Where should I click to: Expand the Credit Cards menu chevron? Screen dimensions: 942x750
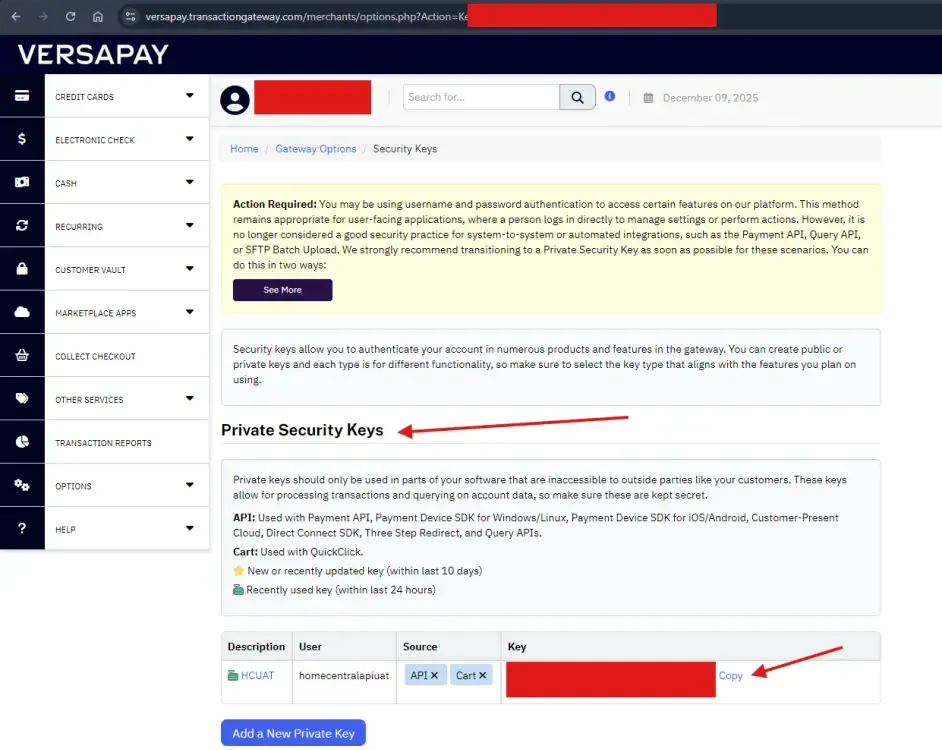pos(189,96)
